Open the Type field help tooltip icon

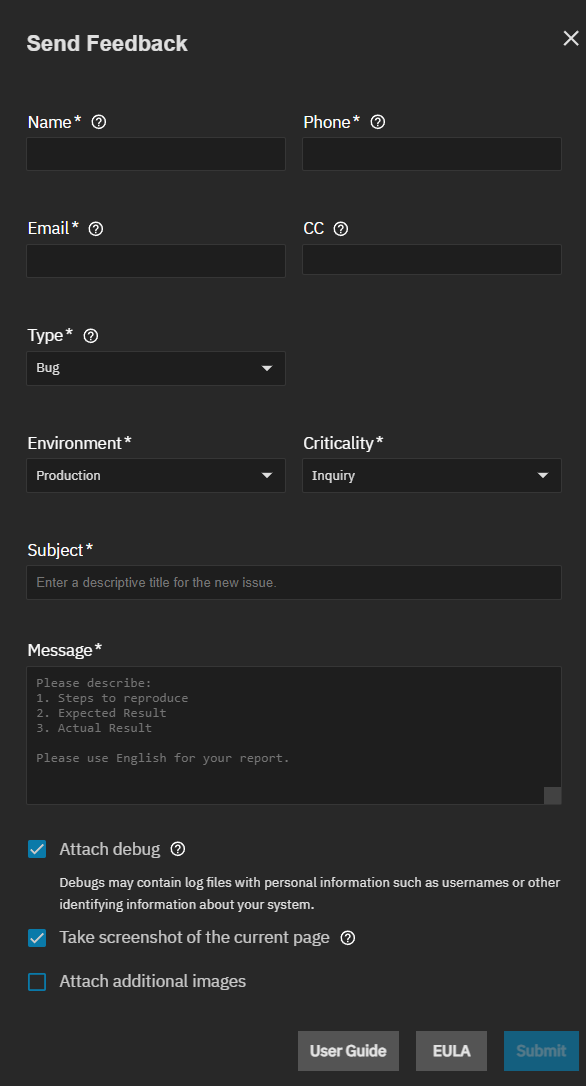pos(91,336)
